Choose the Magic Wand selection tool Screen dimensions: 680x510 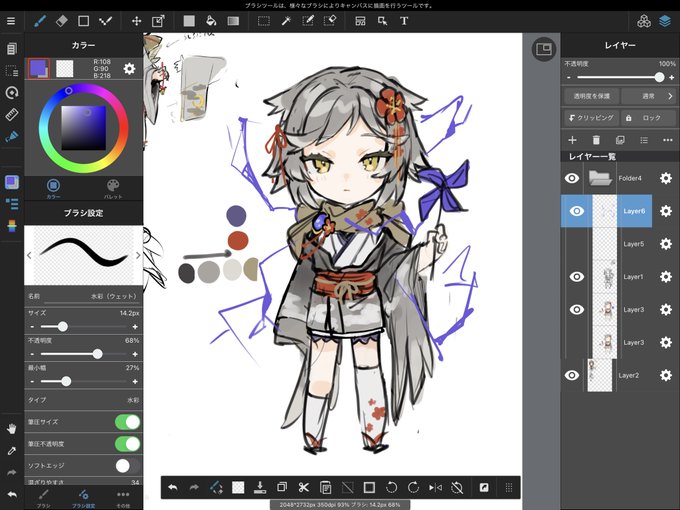point(286,21)
